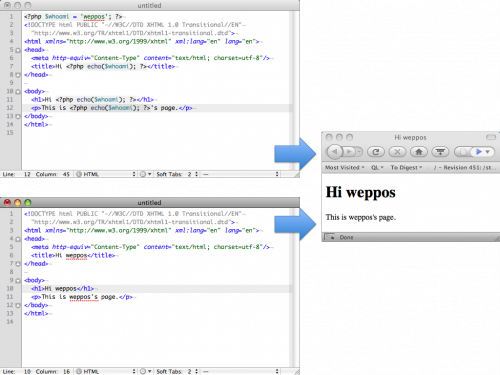Click the $whoami = 'weppos' PHP line
The height and width of the screenshot is (375, 500).
pyautogui.click(x=73, y=17)
